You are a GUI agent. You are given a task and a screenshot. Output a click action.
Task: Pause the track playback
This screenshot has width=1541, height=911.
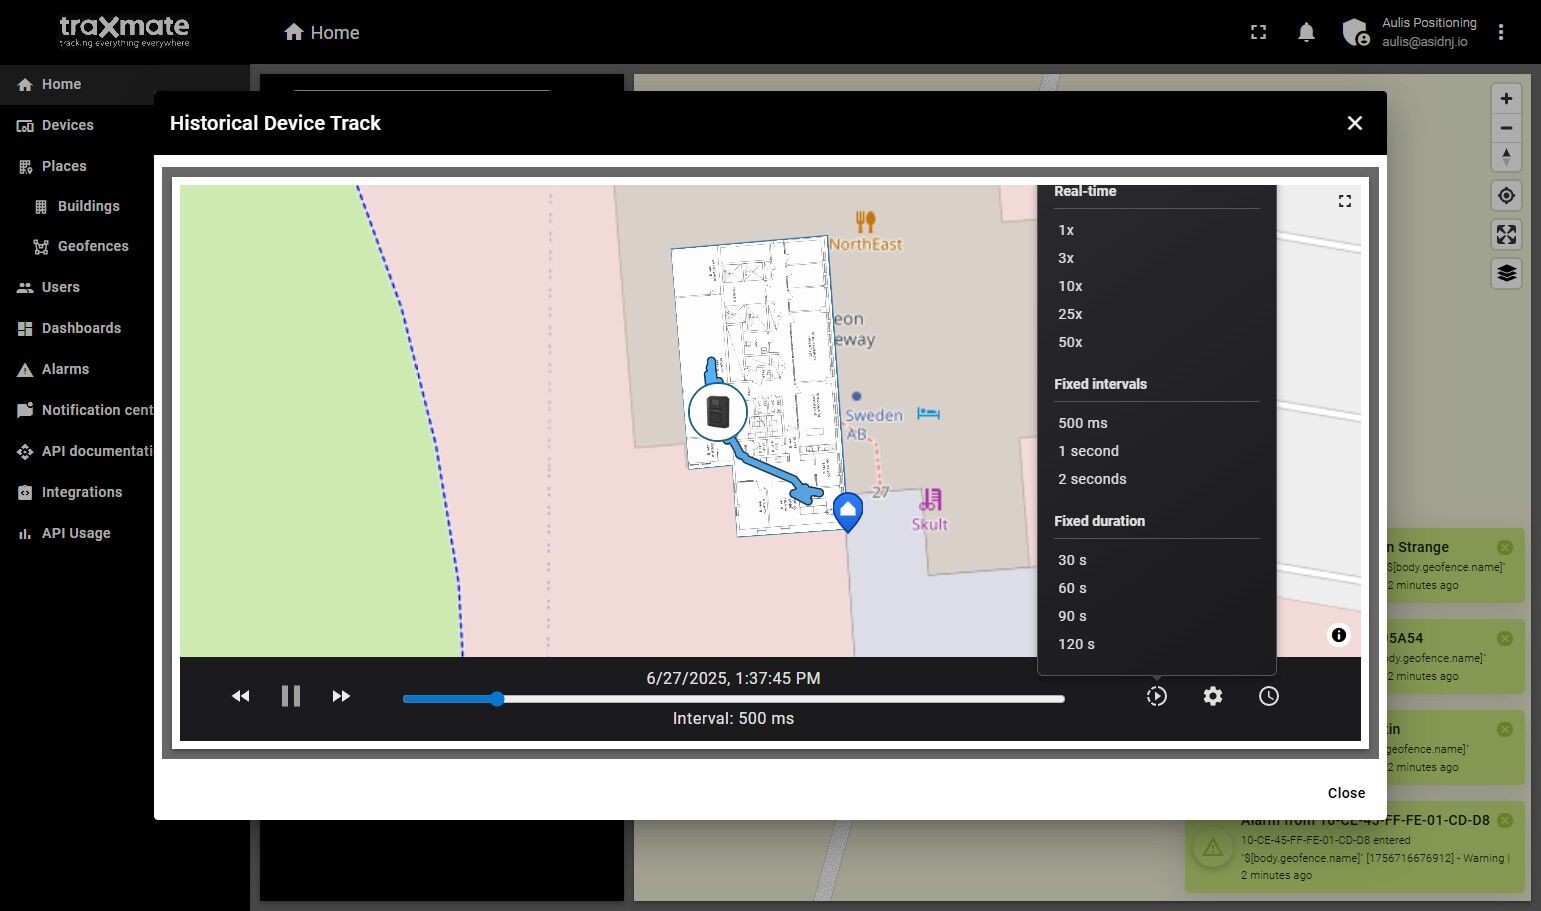coord(291,696)
